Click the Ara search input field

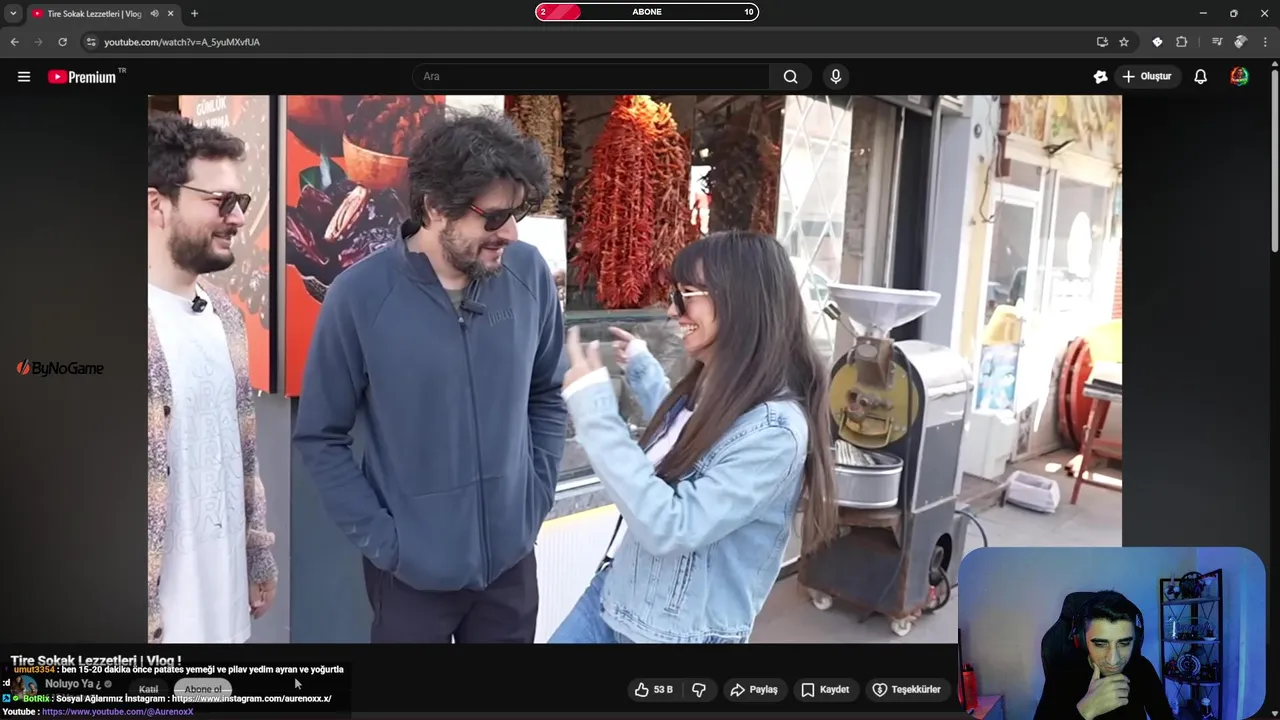point(591,77)
